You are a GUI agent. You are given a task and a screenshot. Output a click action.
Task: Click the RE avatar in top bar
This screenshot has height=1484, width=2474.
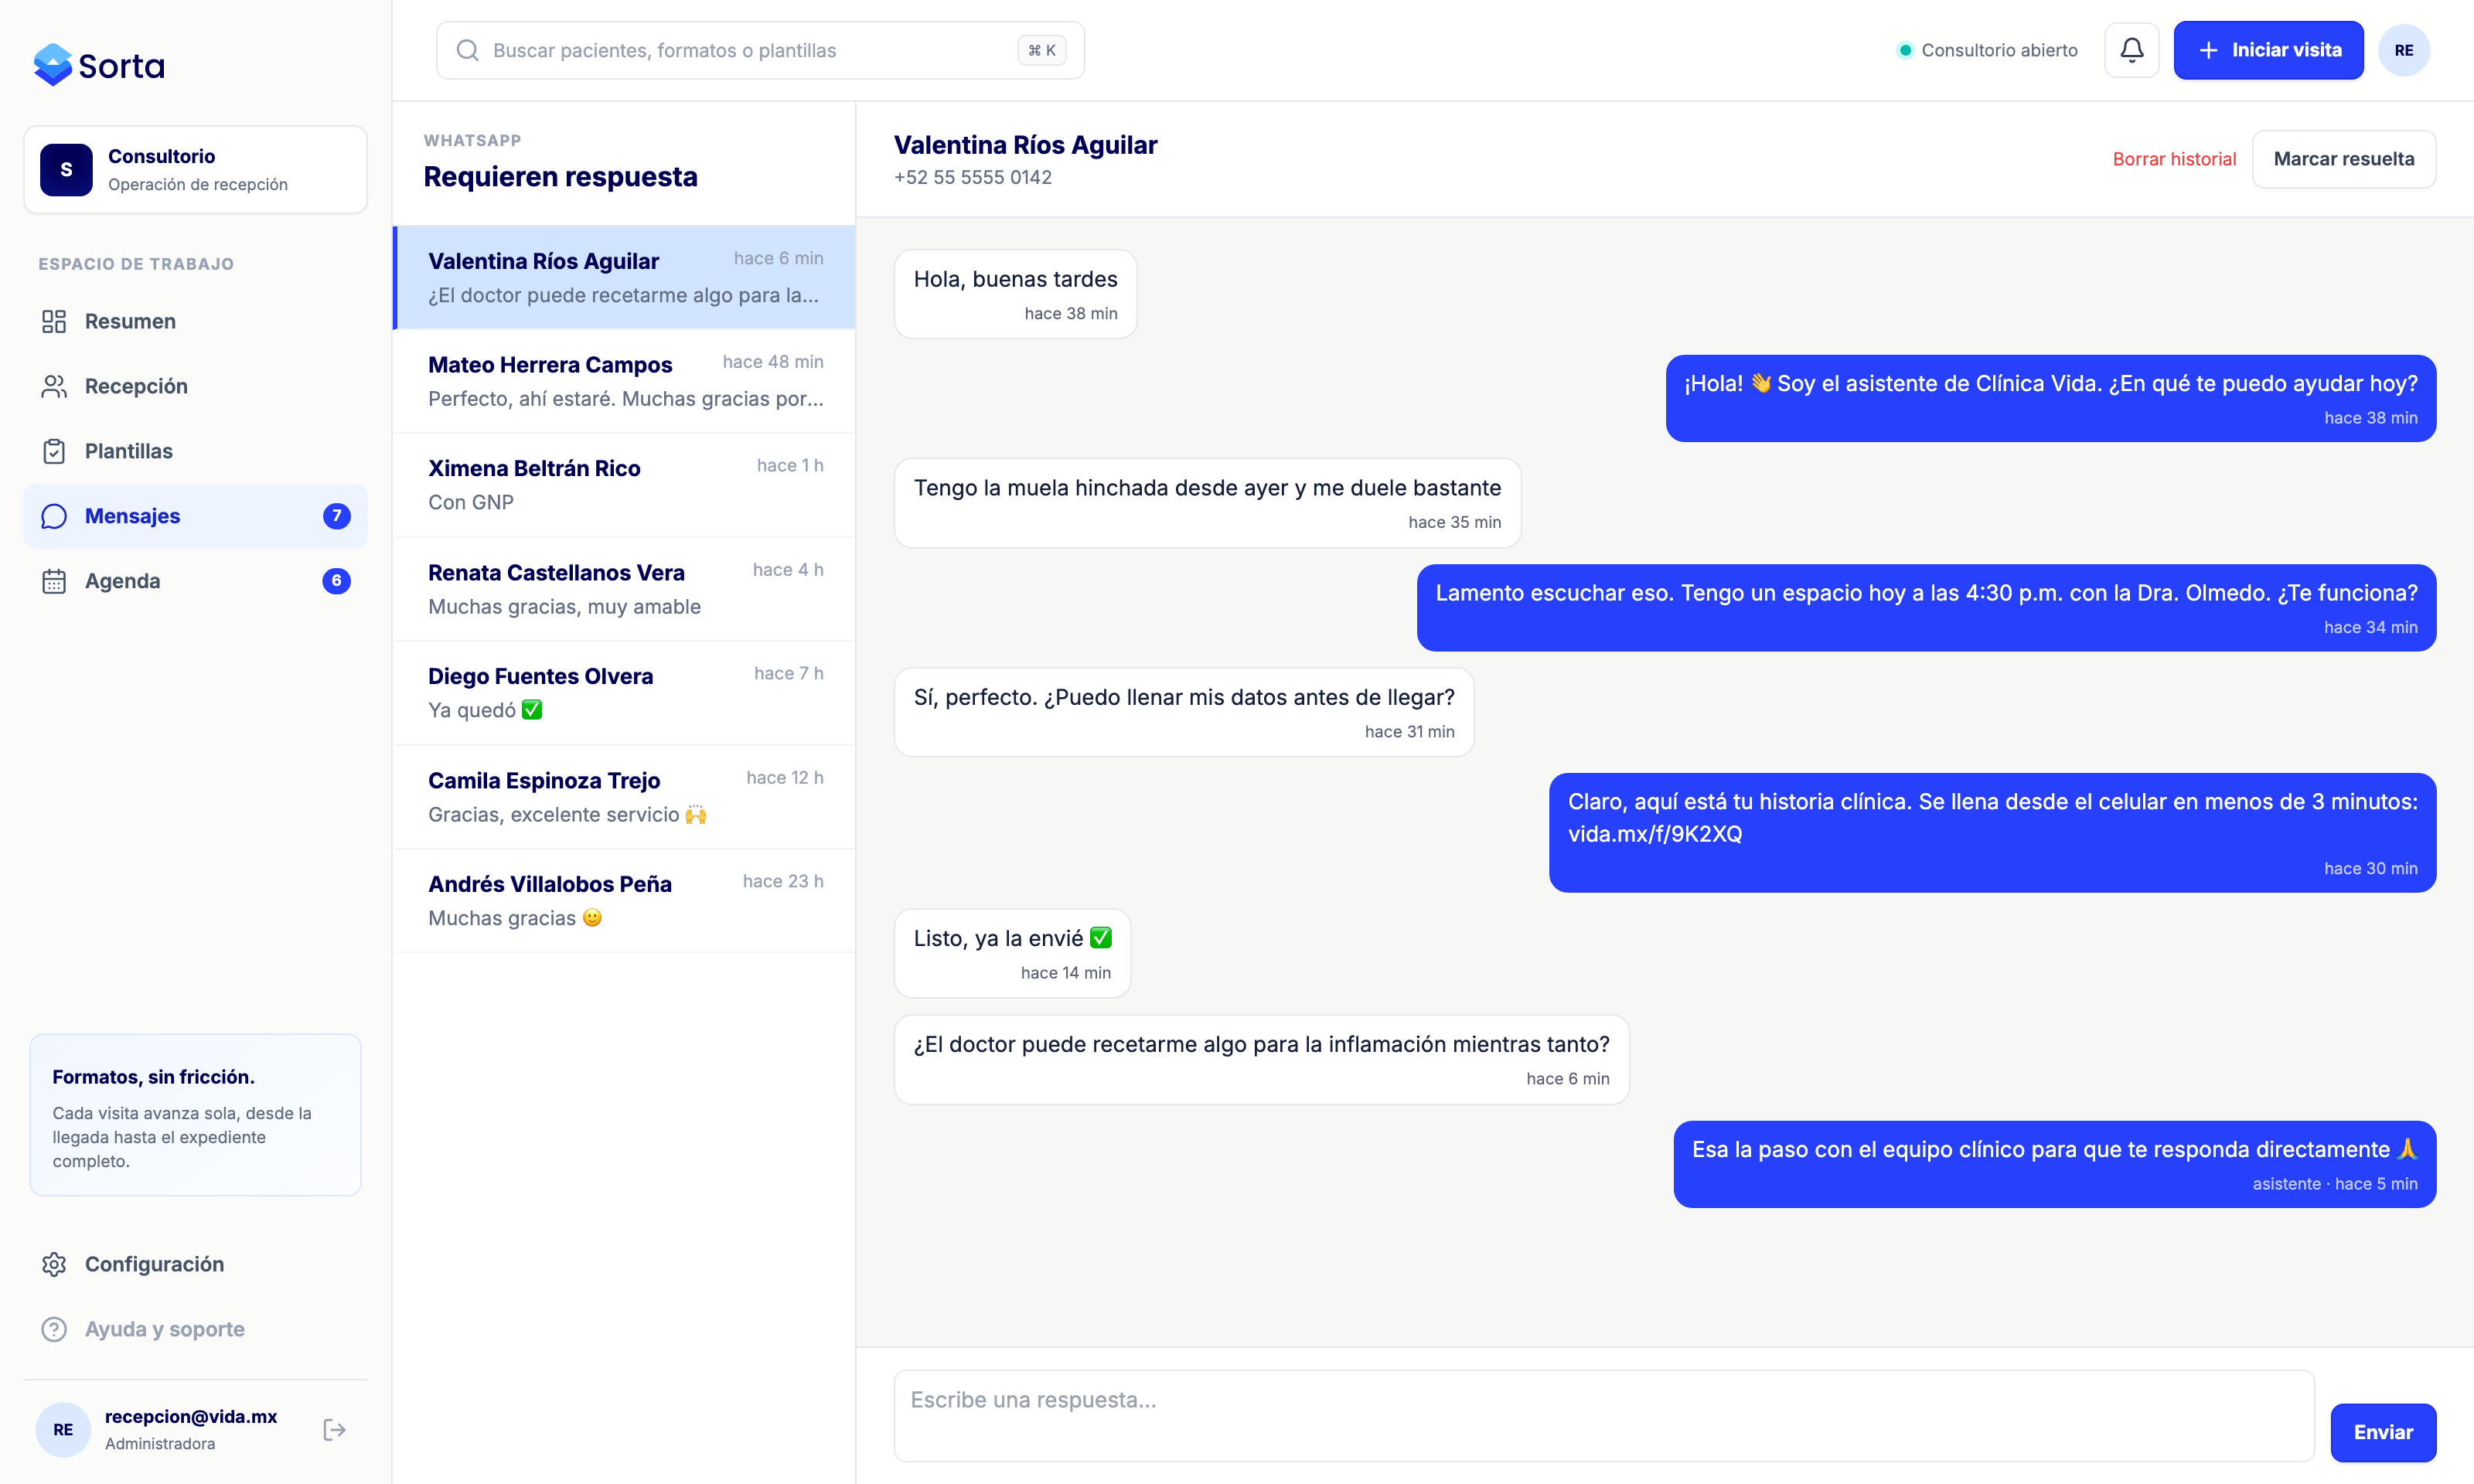[2403, 50]
